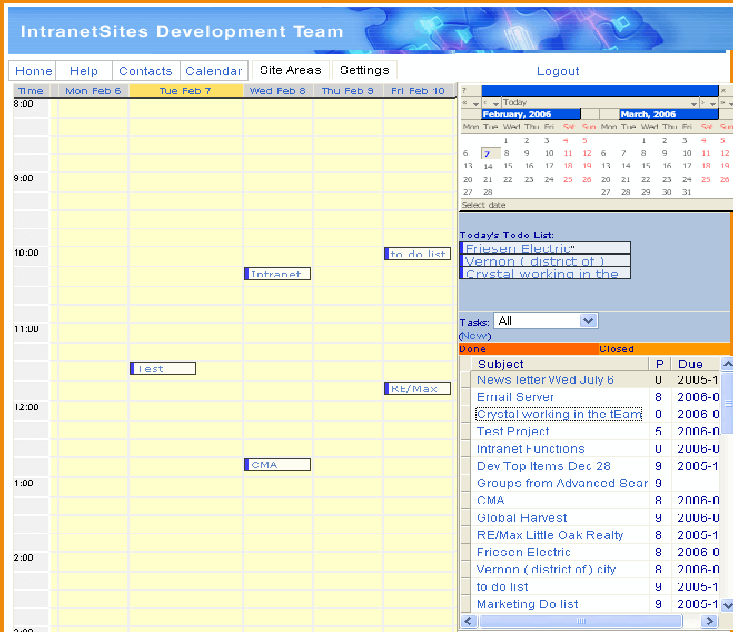Screen dimensions: 733x632
Task: Open task 'RE/Max Little Oak Realty'
Action: [x=550, y=535]
